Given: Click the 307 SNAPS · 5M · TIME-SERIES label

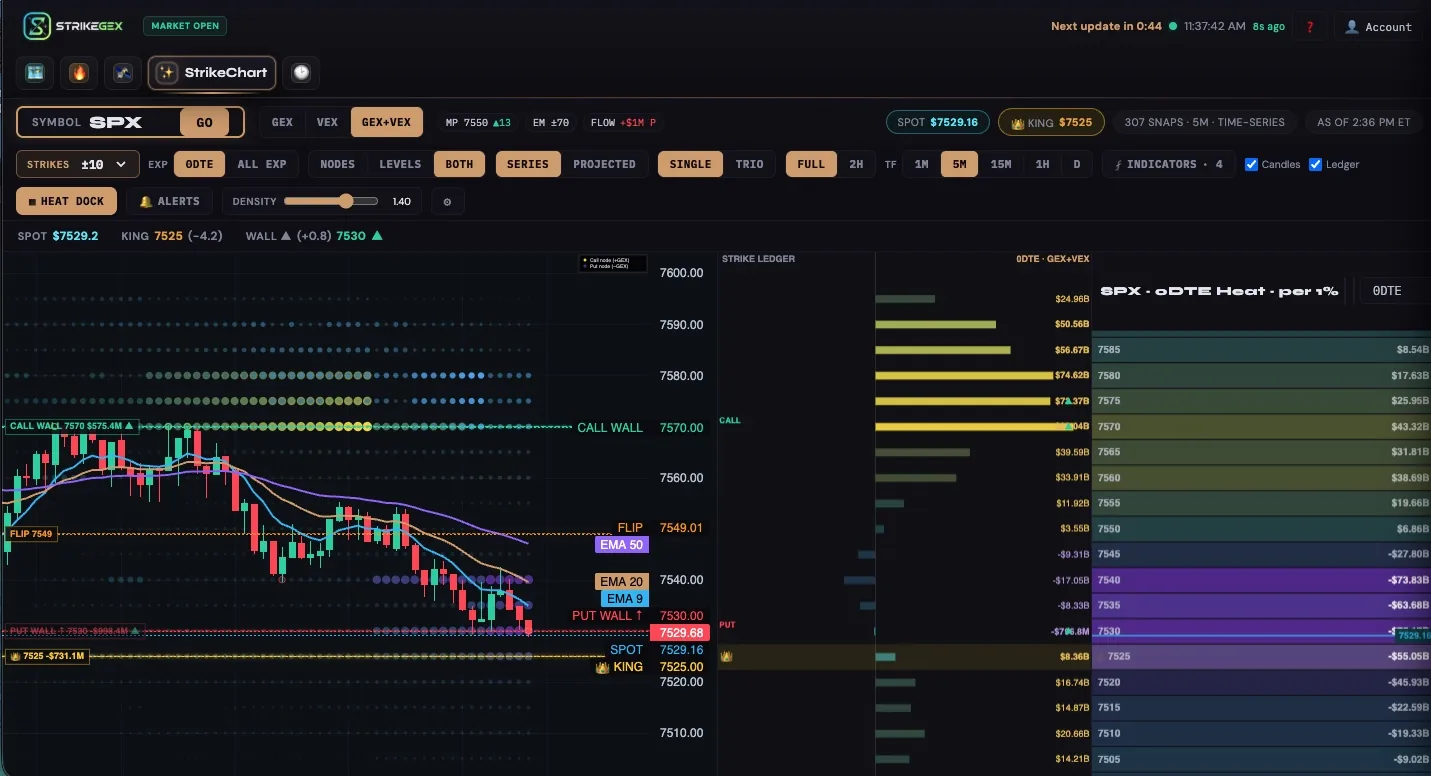Looking at the screenshot, I should point(1204,122).
